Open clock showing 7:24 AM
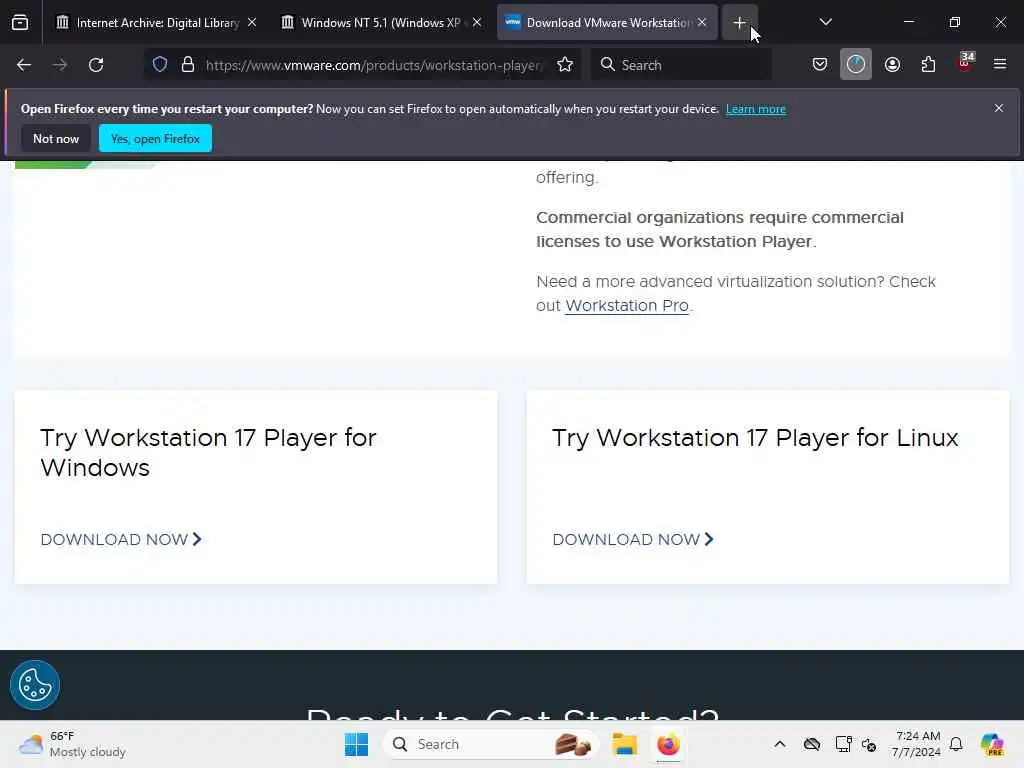Screen dimensions: 1024x768 916,744
